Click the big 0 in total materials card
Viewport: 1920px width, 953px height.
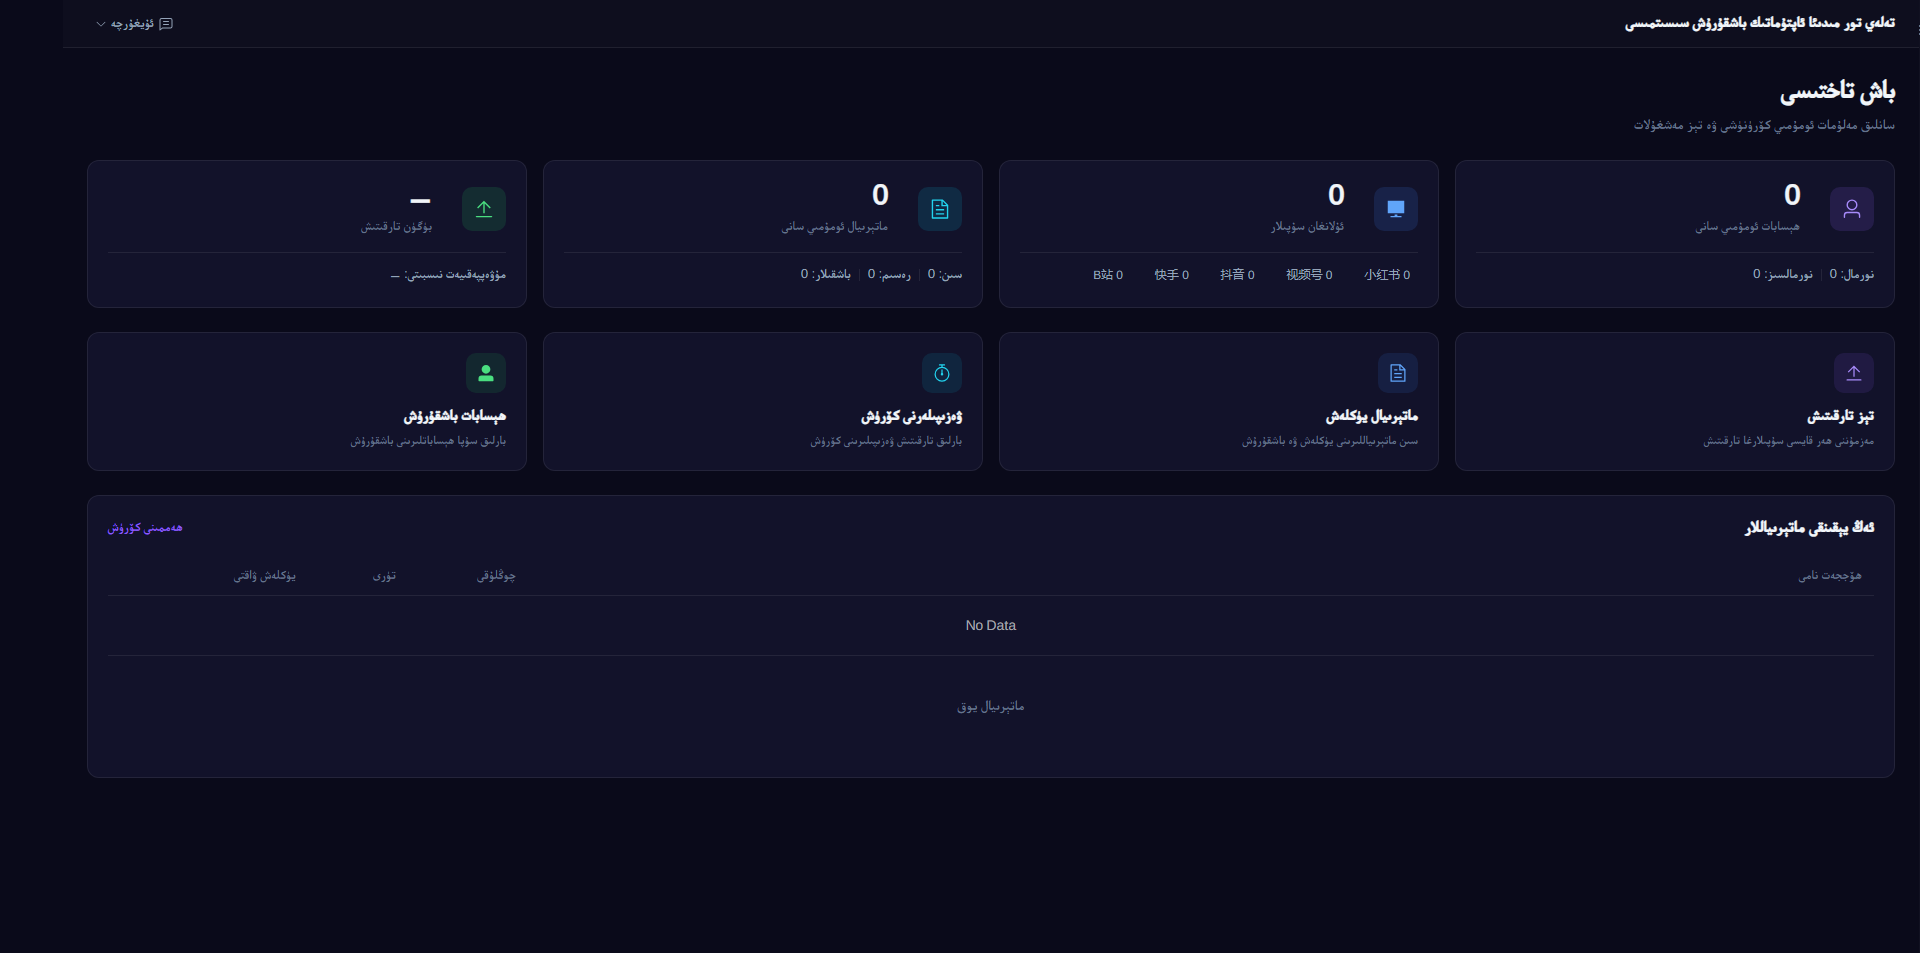click(880, 195)
